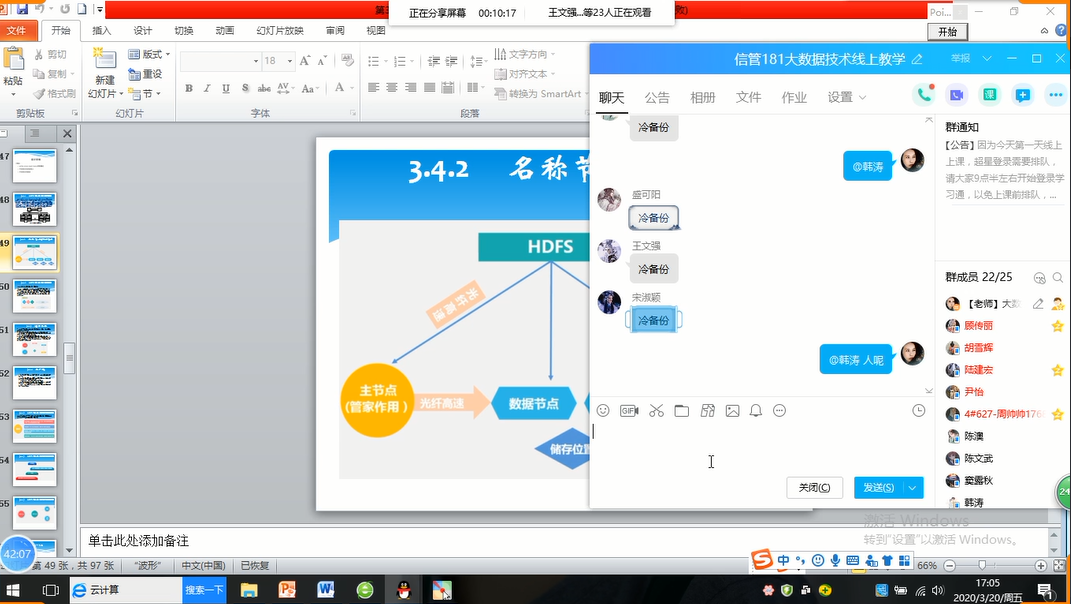Click the GIF recording icon
Screen dimensions: 1071x604
629,411
